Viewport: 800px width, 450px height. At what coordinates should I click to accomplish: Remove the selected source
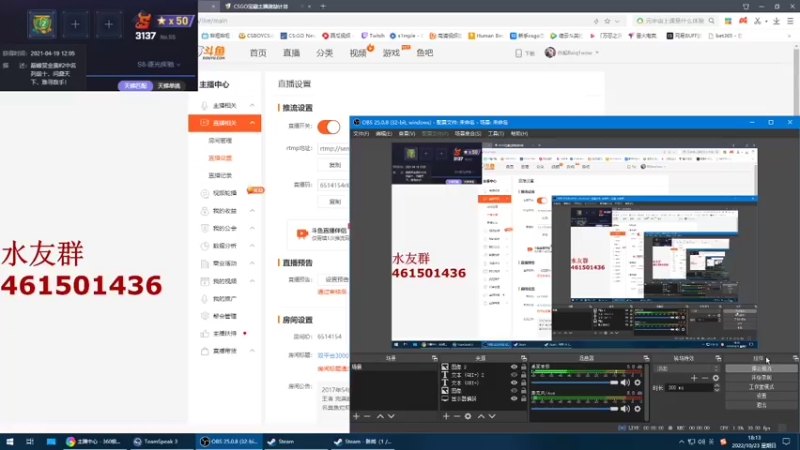(457, 416)
